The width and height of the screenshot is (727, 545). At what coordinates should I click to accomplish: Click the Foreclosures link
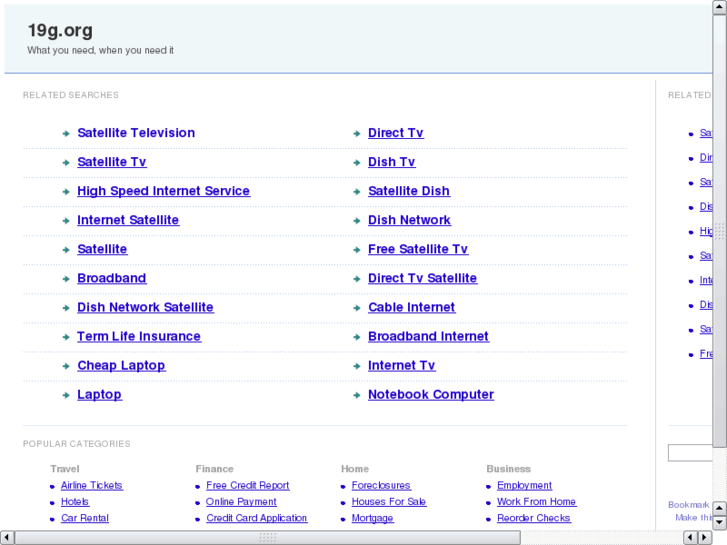tap(381, 486)
